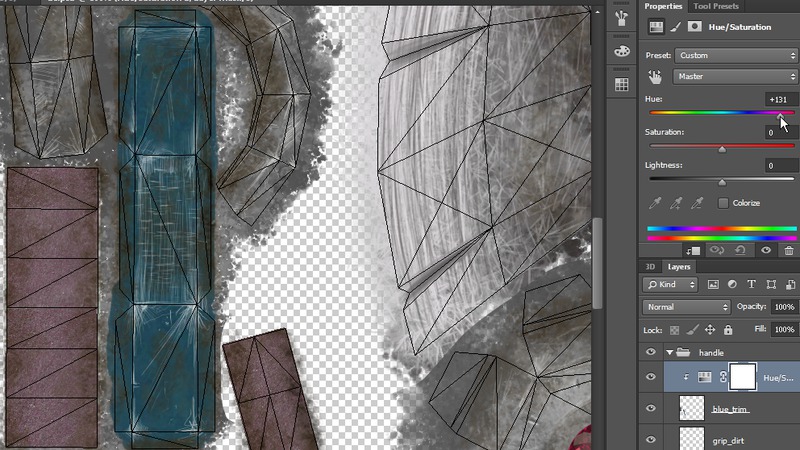This screenshot has width=800, height=450.
Task: Lock all with padlock icon
Action: click(x=728, y=330)
